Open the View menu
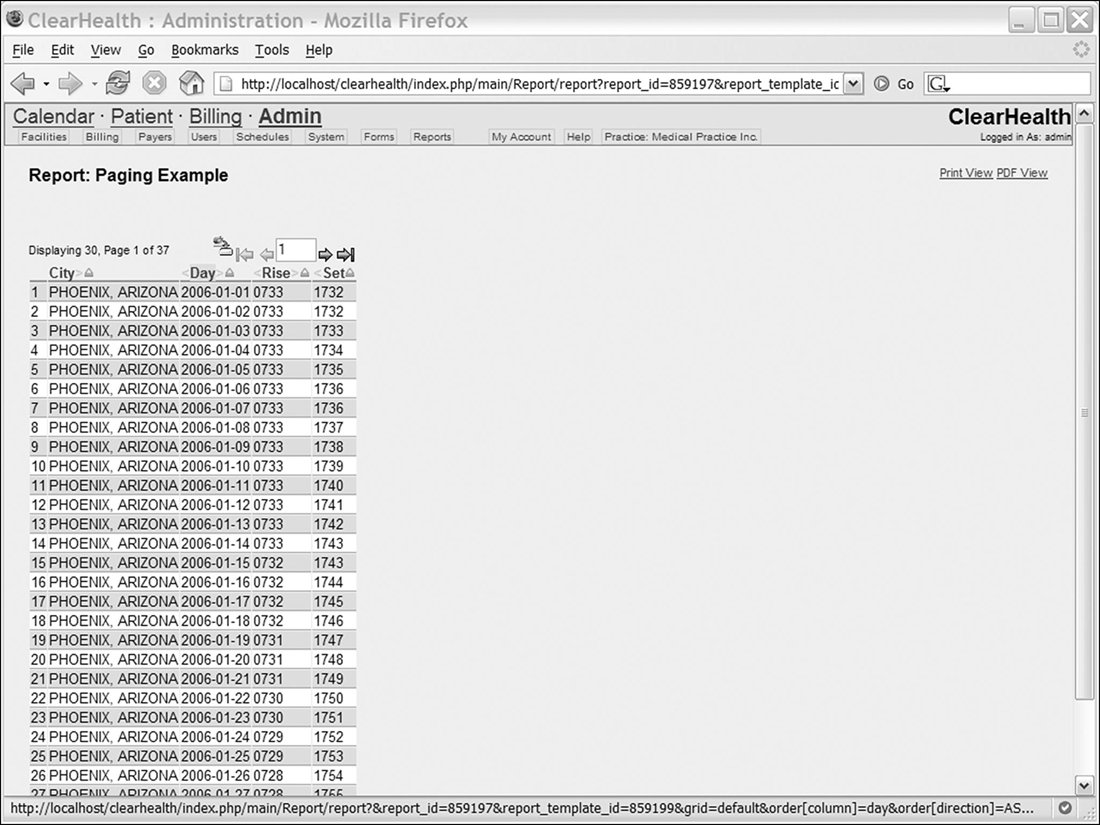This screenshot has height=825, width=1100. coord(106,50)
